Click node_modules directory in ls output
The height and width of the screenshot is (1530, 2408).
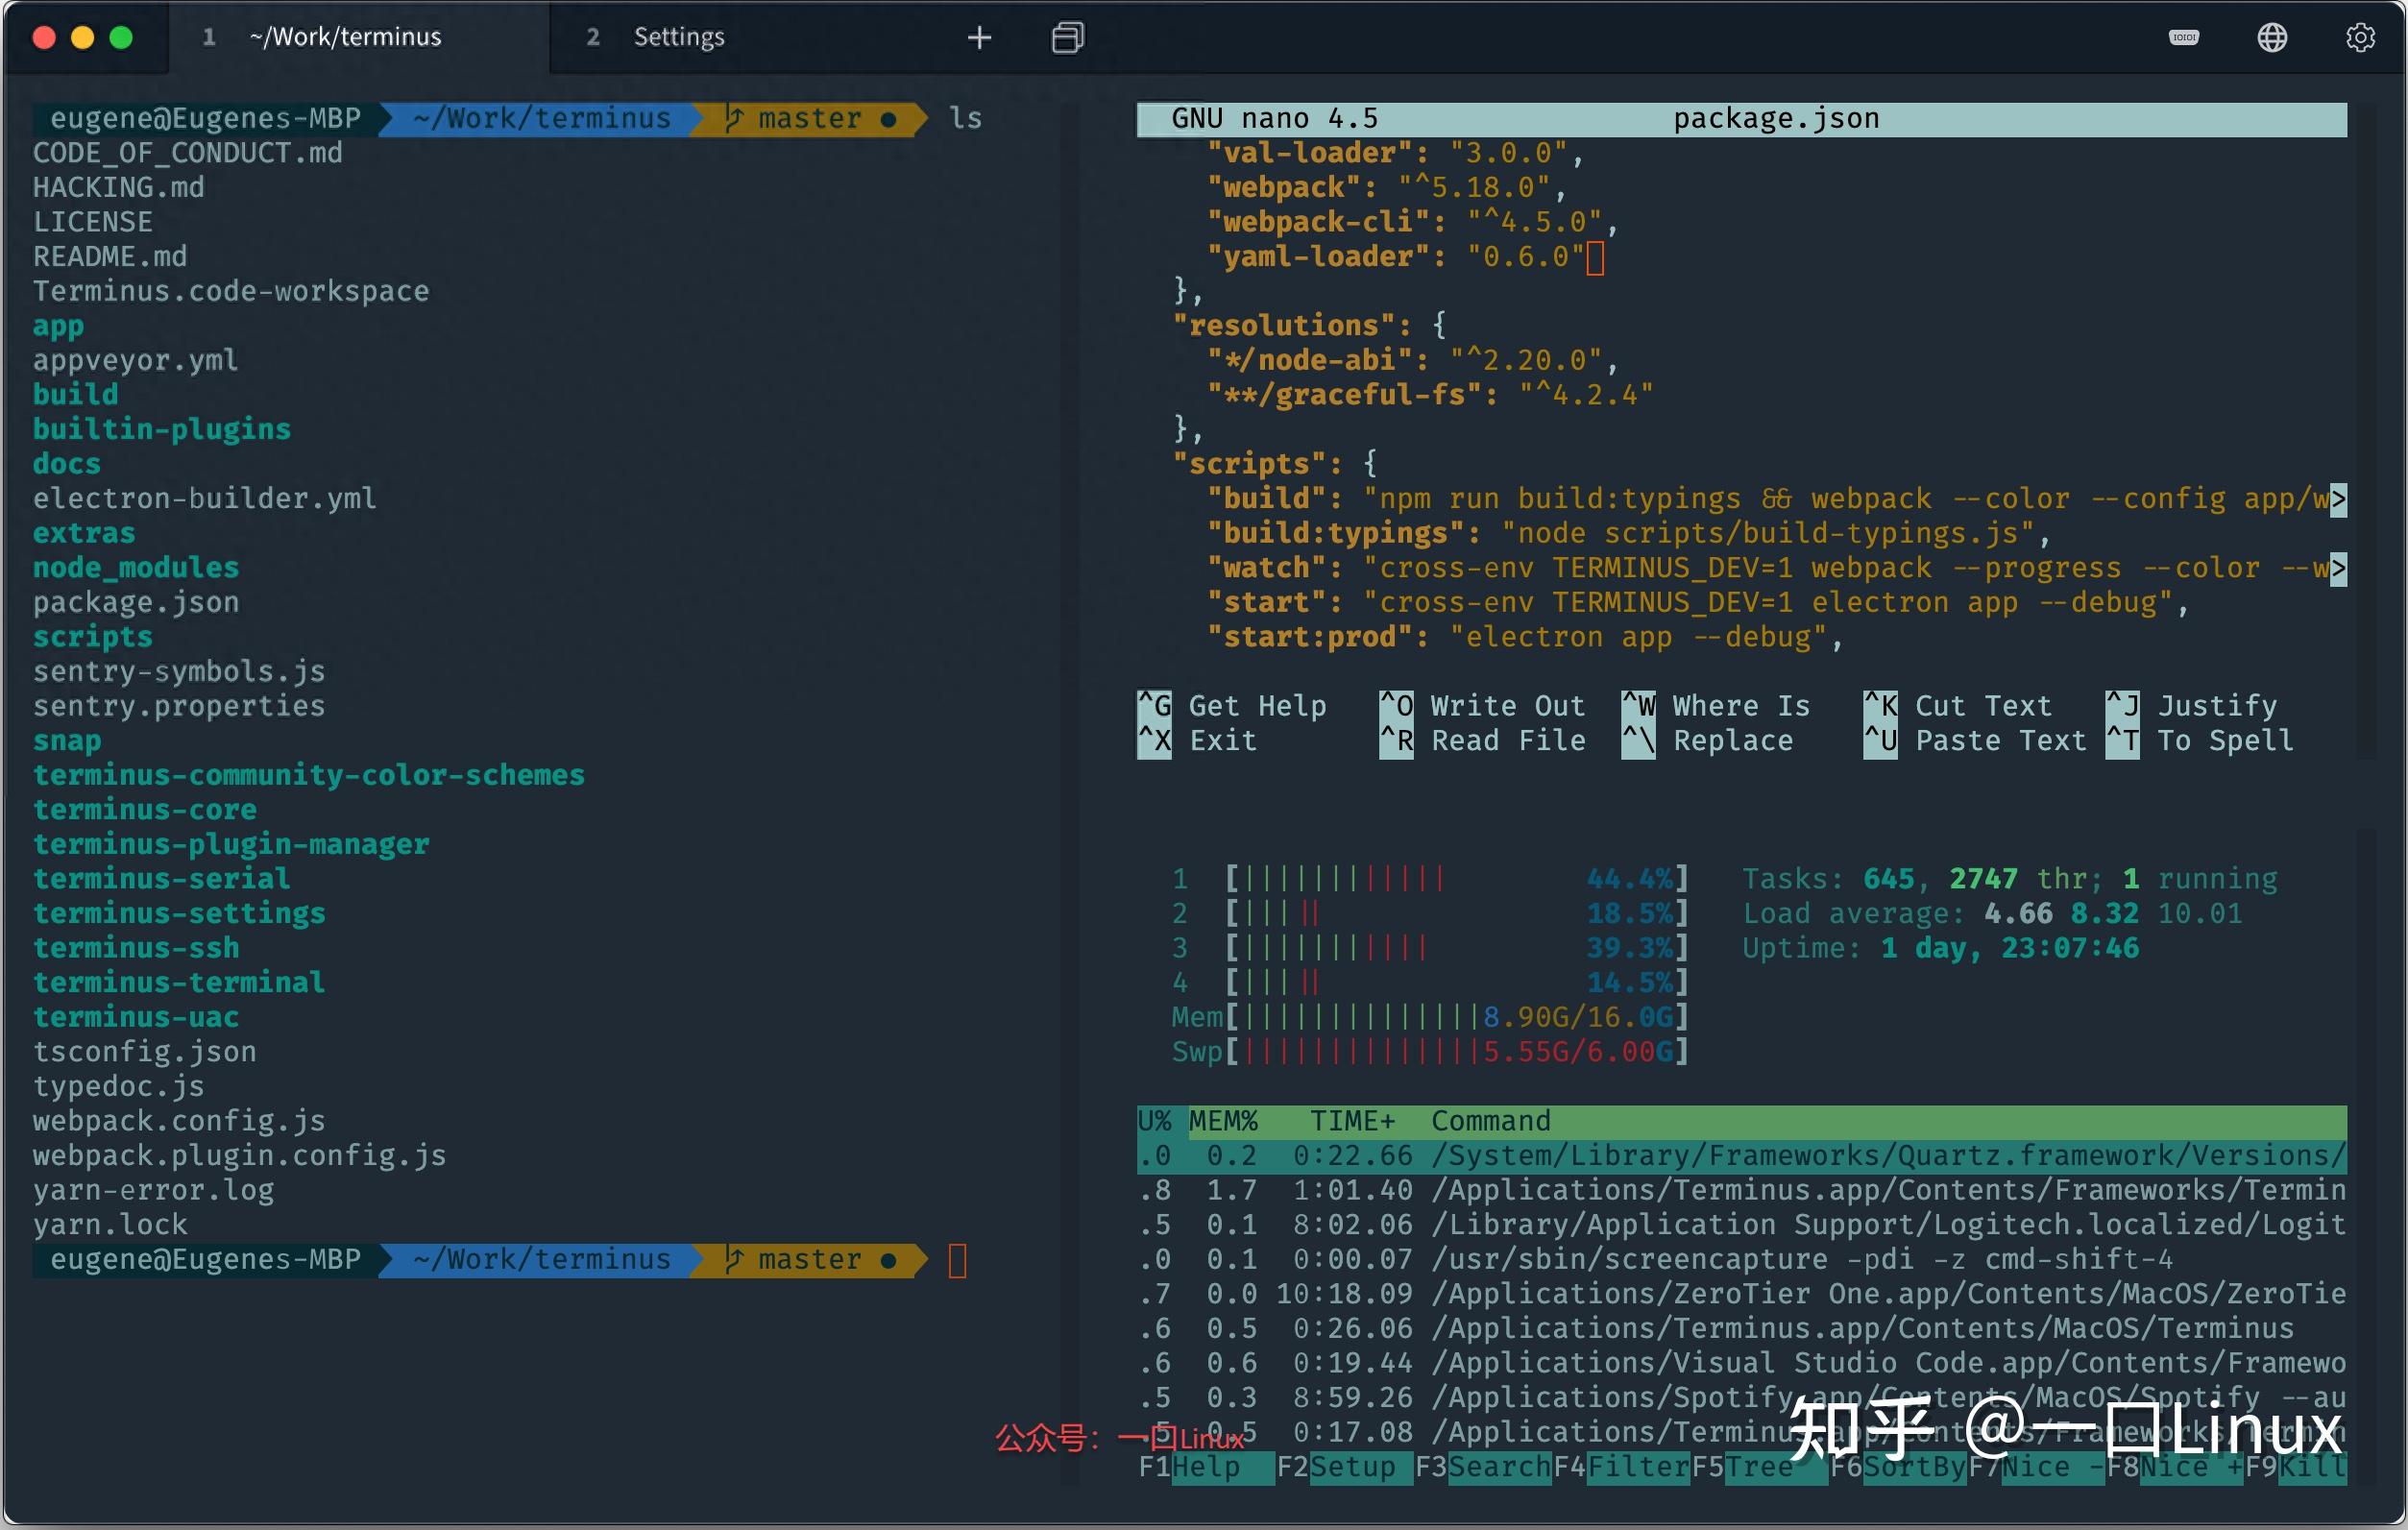click(136, 568)
